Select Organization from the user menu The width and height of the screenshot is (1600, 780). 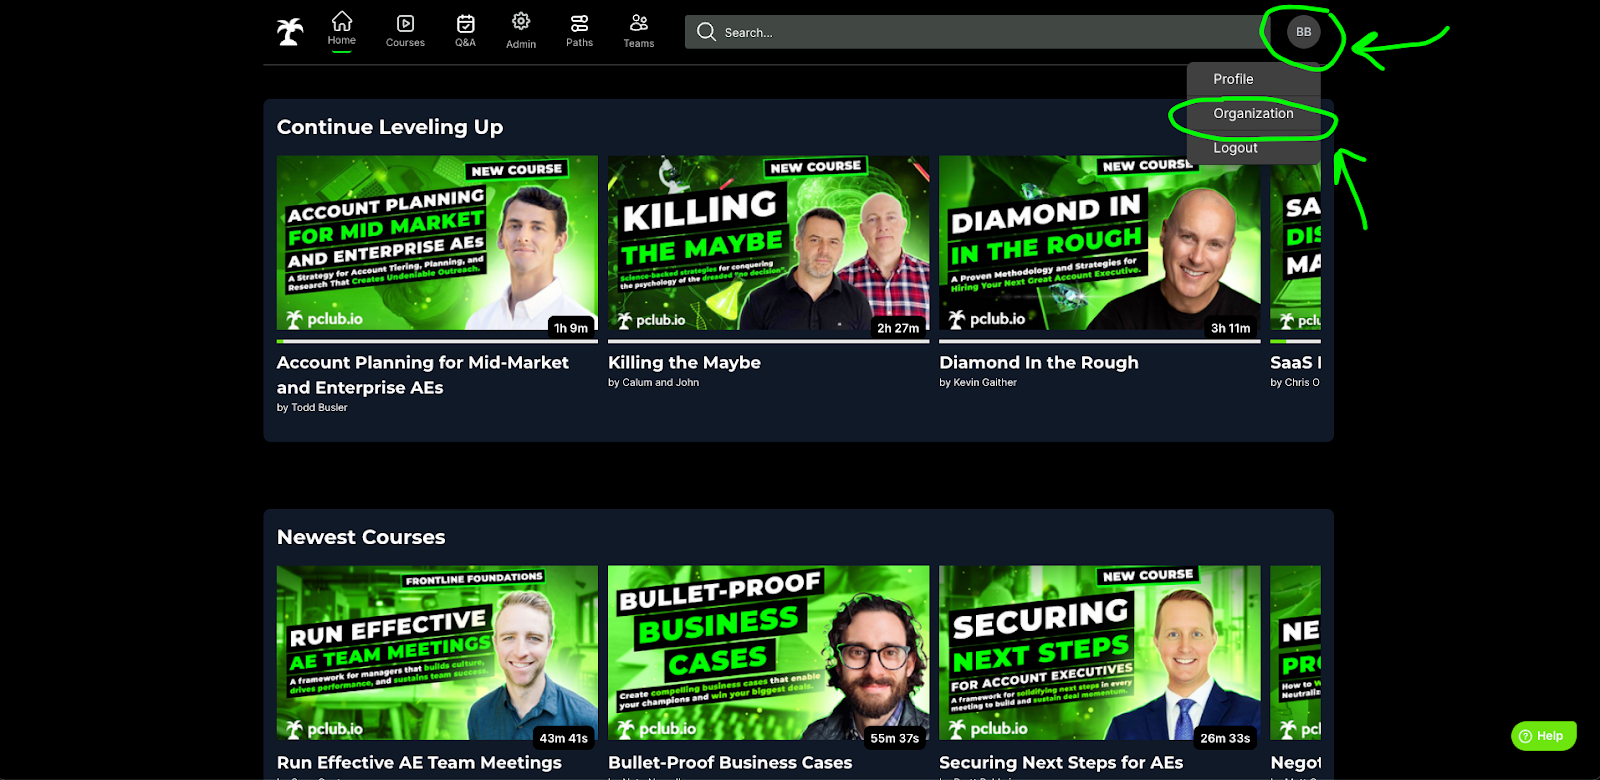[1254, 113]
